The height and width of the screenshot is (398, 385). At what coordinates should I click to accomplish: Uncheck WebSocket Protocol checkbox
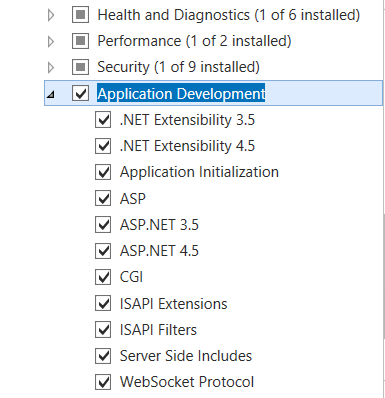pos(103,382)
